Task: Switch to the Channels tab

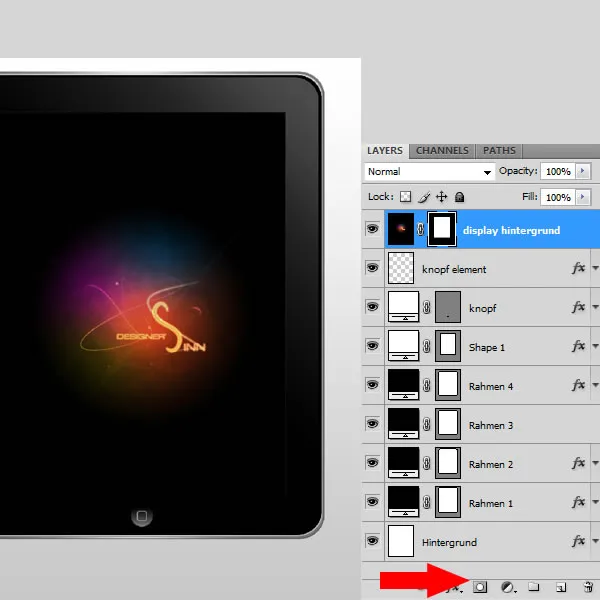Action: [442, 151]
